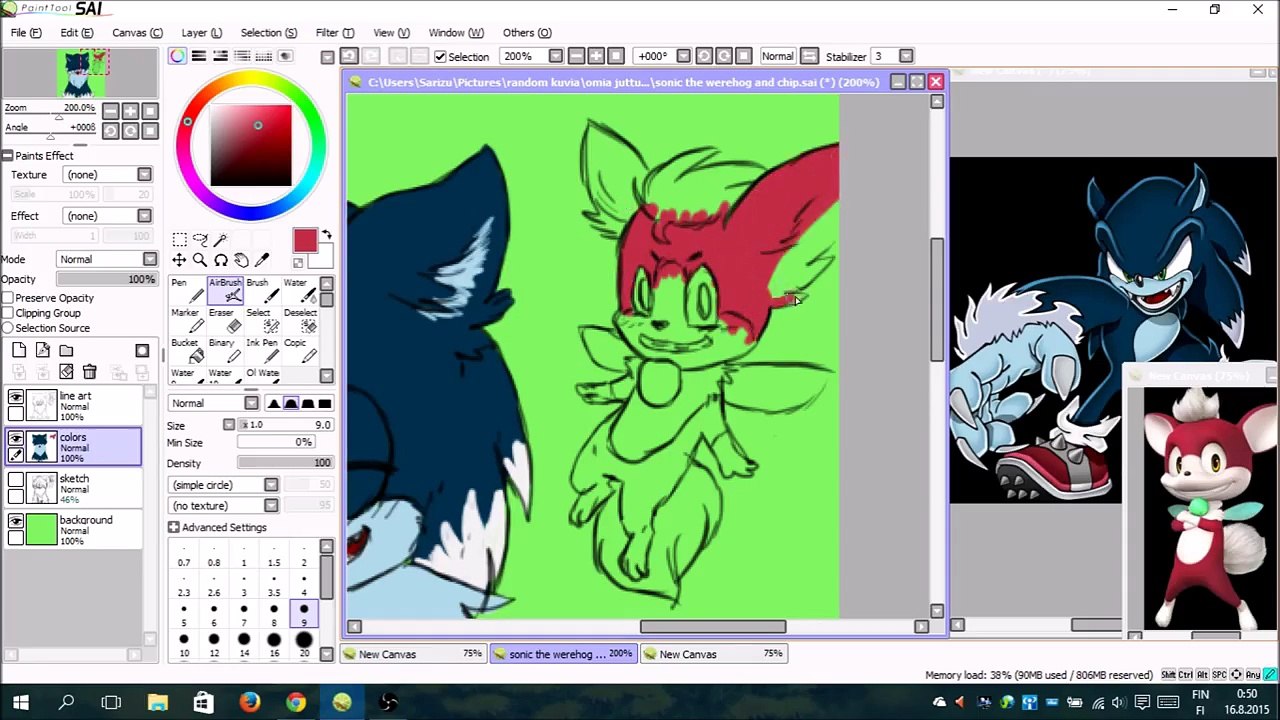Expand the Advanced Settings section
Image resolution: width=1280 pixels, height=720 pixels.
[174, 527]
